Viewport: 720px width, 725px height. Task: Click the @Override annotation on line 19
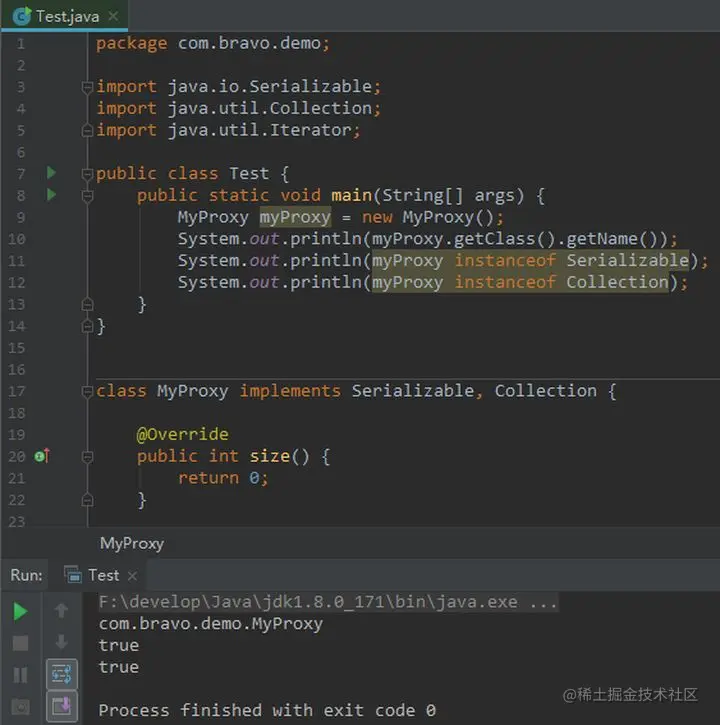tap(182, 435)
